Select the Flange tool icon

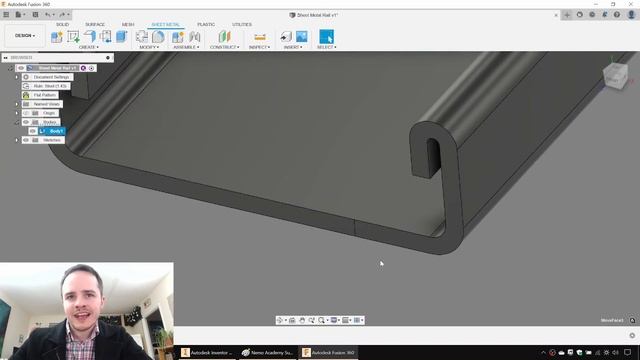pyautogui.click(x=89, y=37)
